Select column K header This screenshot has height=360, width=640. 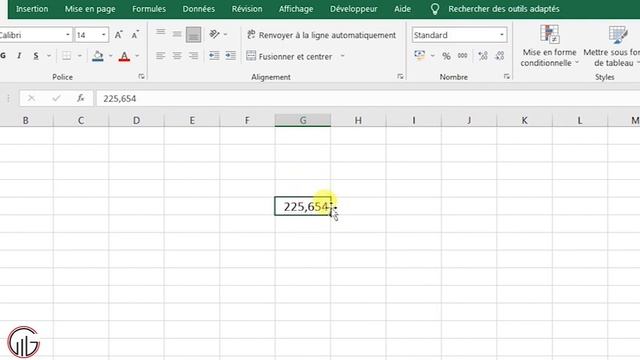[x=524, y=120]
